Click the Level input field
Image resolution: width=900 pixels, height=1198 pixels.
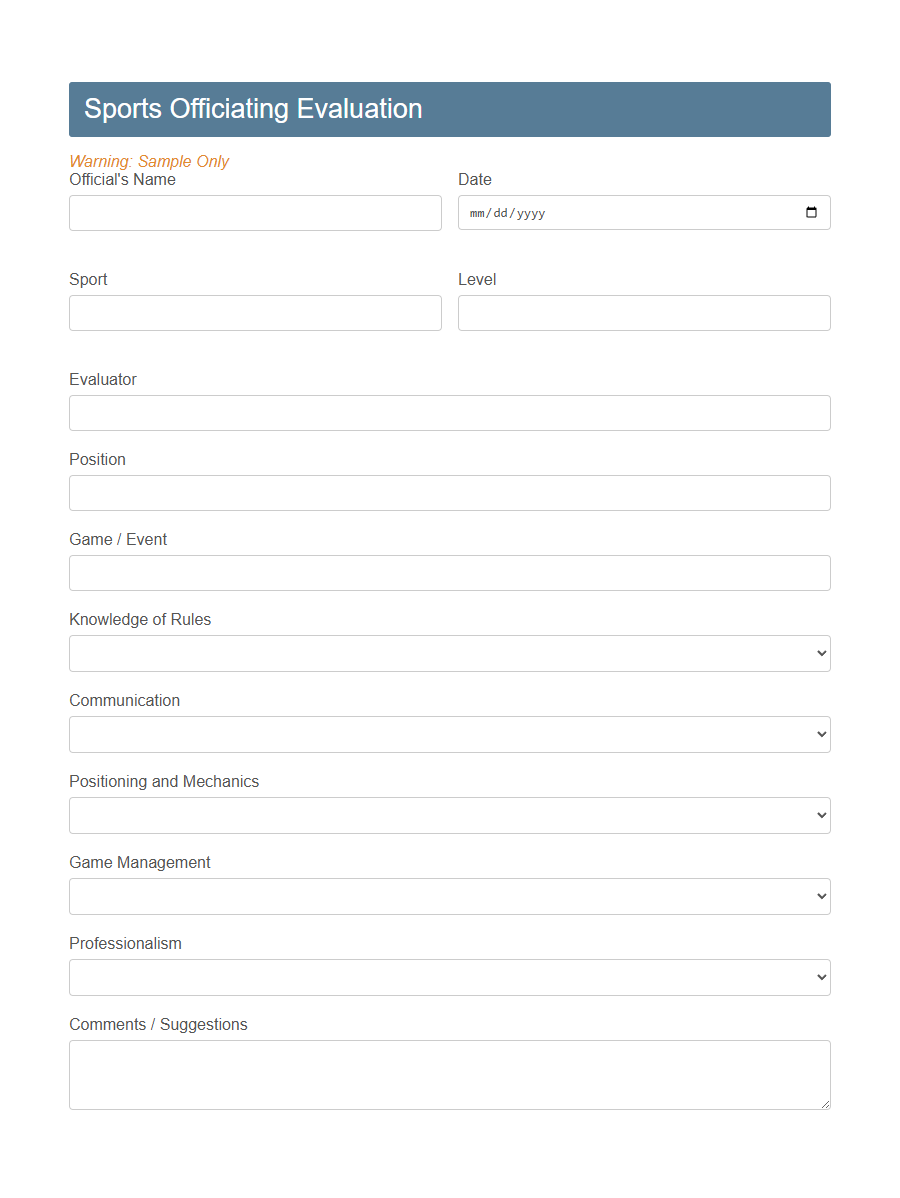(643, 313)
